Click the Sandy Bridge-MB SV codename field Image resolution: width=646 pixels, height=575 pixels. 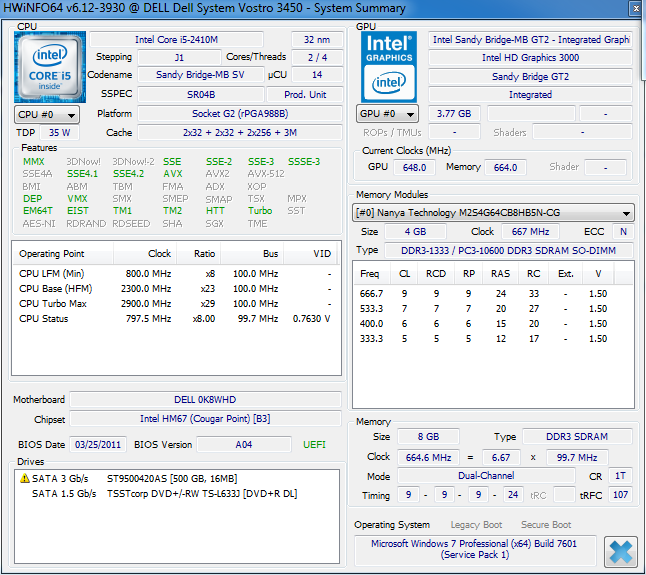coord(200,75)
